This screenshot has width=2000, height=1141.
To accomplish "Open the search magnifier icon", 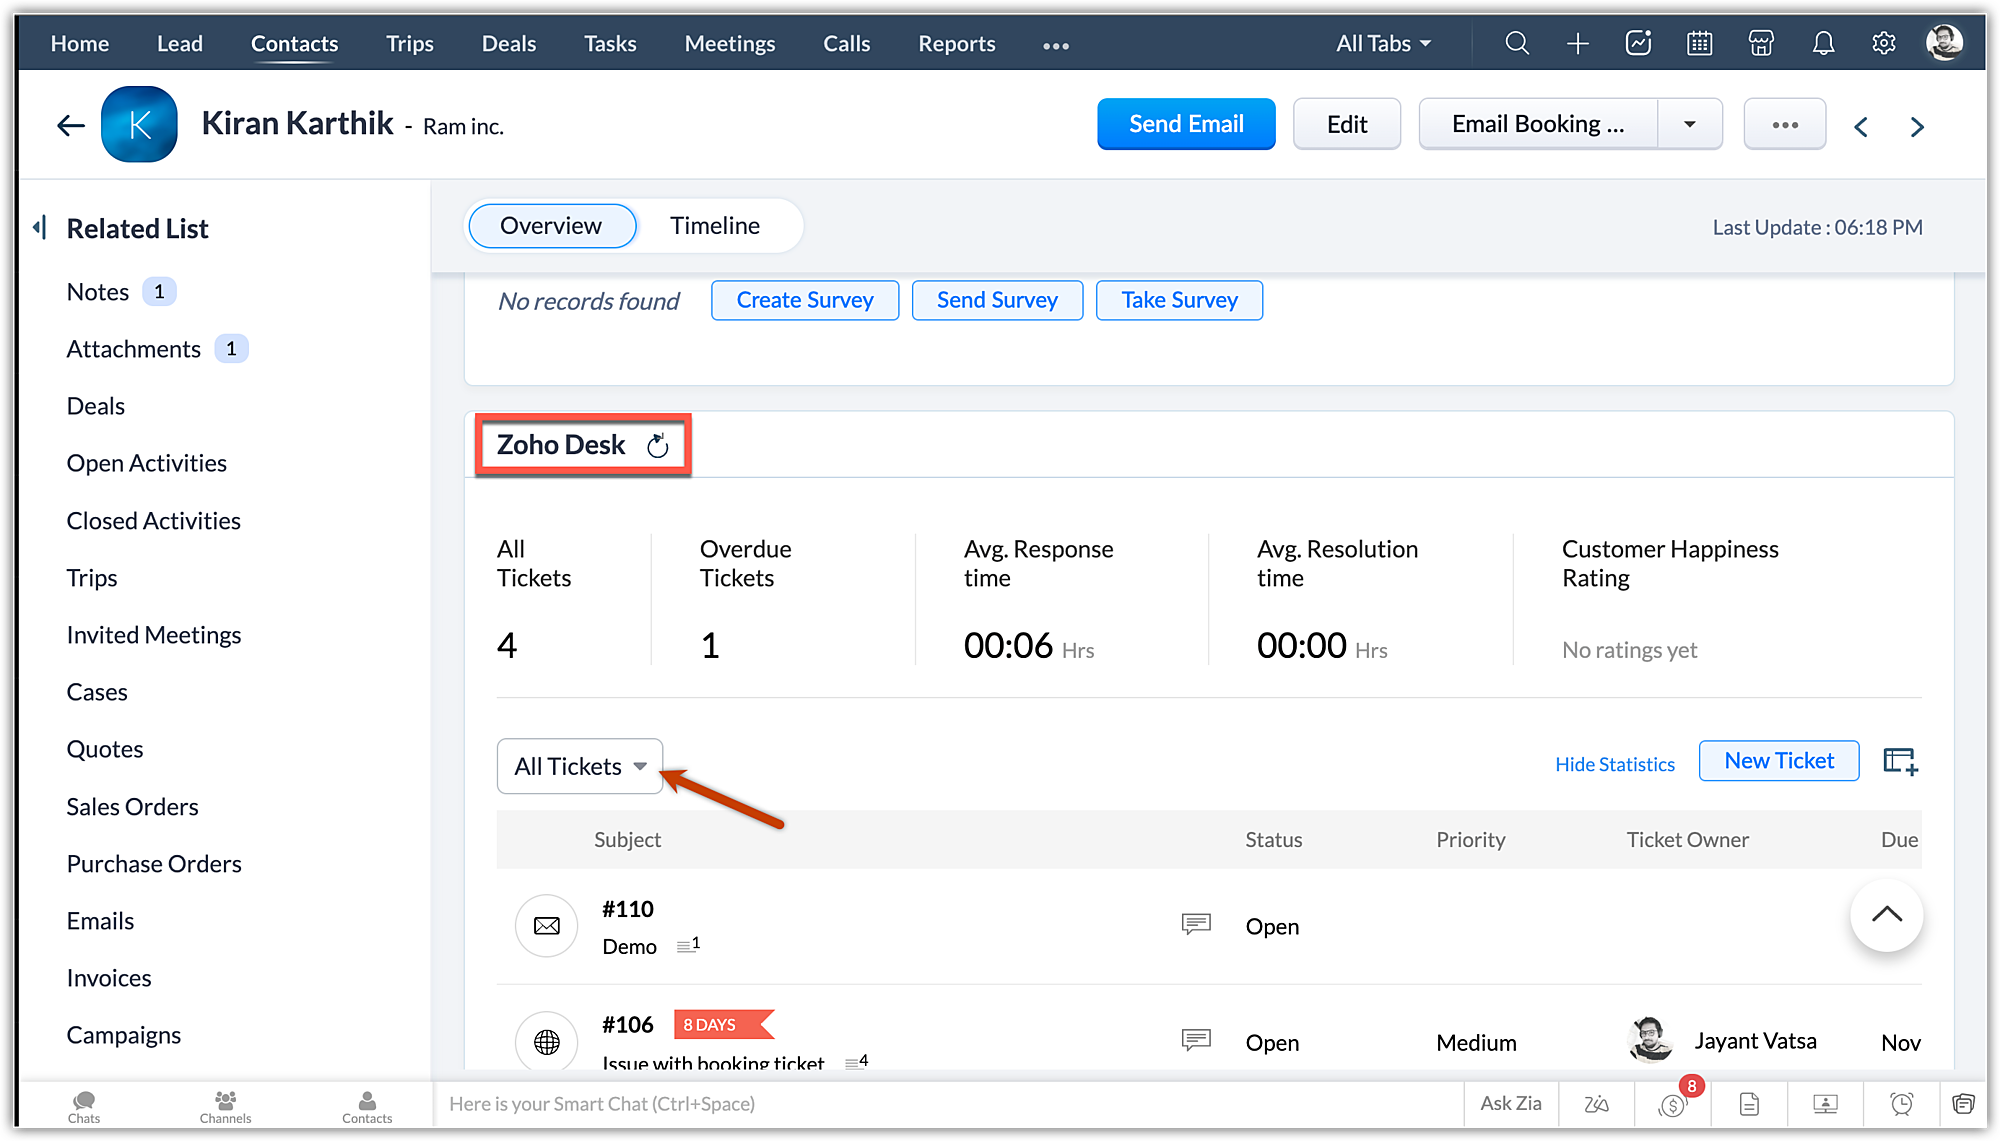I will tap(1517, 43).
